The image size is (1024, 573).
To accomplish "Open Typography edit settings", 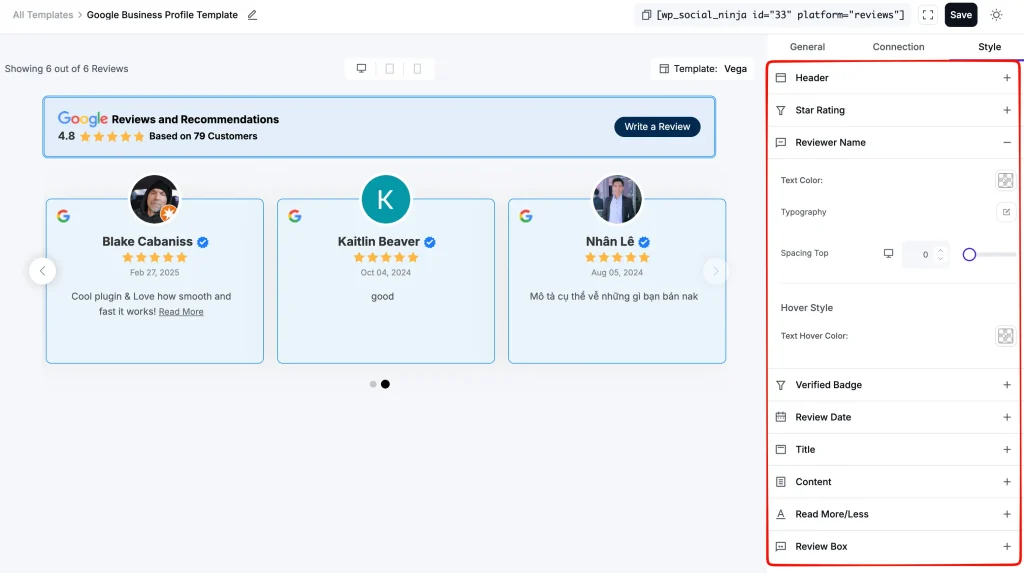I will click(1006, 212).
